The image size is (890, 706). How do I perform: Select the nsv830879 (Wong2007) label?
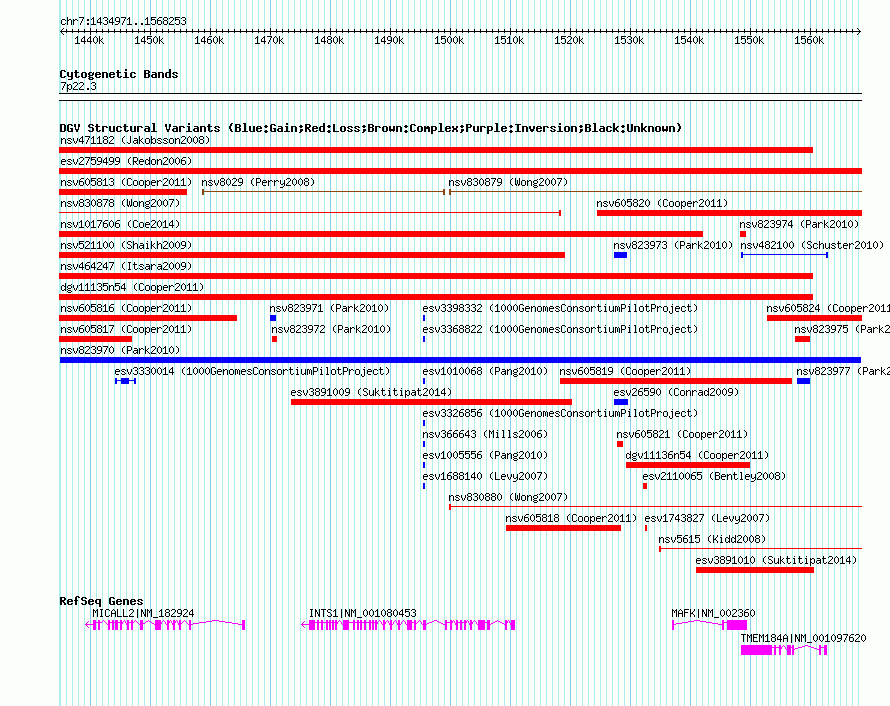click(508, 182)
